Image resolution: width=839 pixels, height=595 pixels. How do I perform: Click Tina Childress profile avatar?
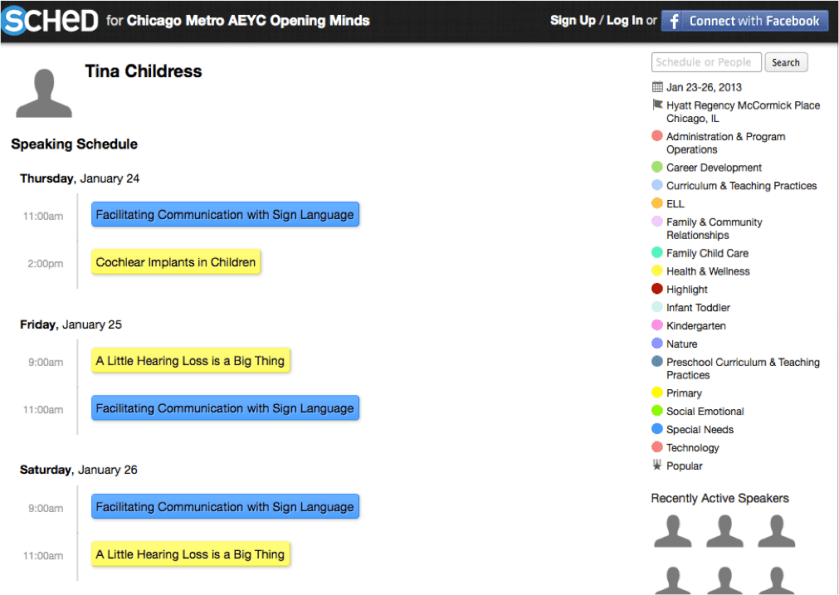[44, 93]
